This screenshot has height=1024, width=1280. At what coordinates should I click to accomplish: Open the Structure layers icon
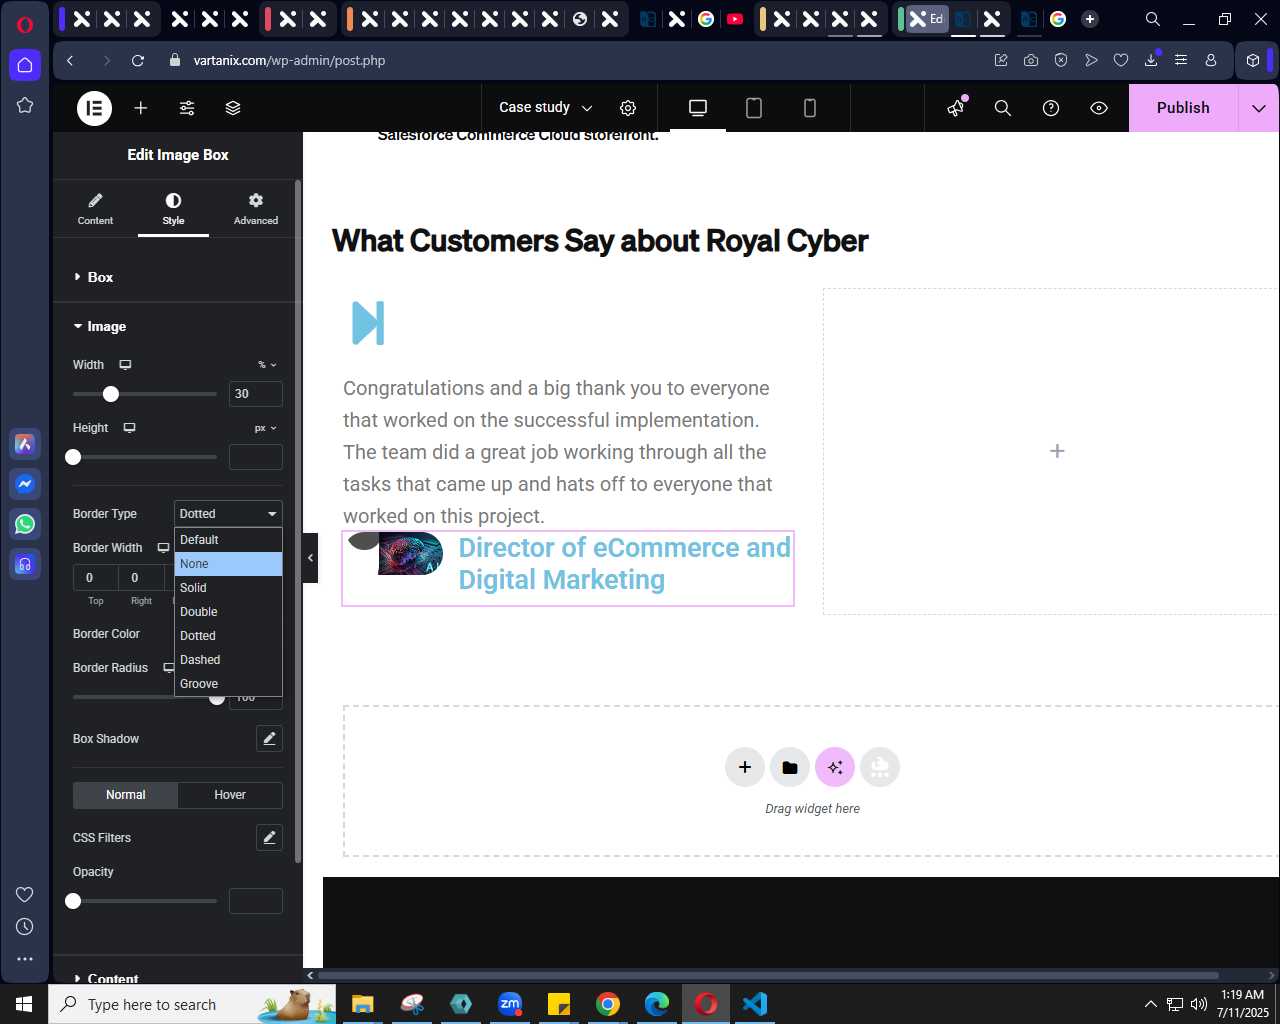click(x=233, y=108)
